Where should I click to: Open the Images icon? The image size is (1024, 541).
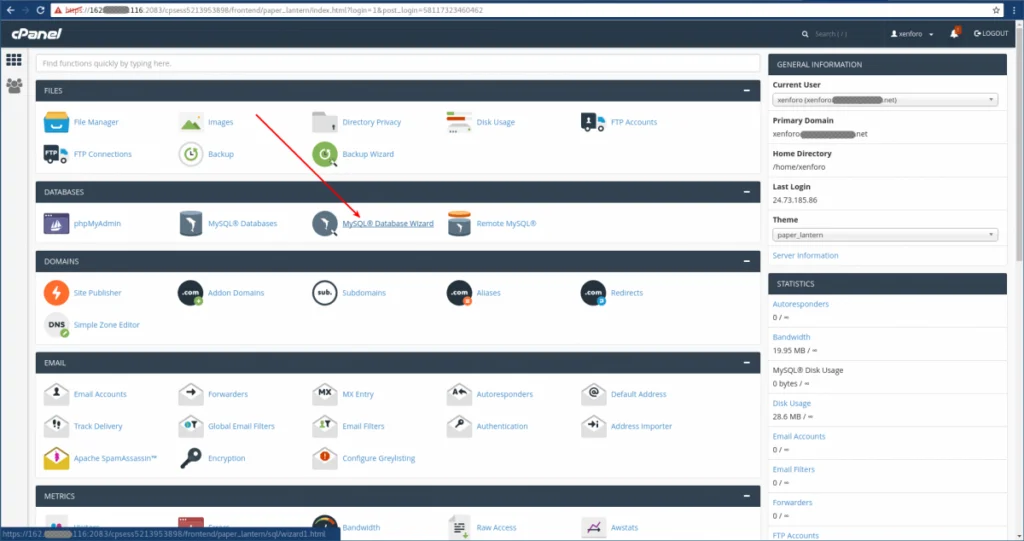pos(191,122)
